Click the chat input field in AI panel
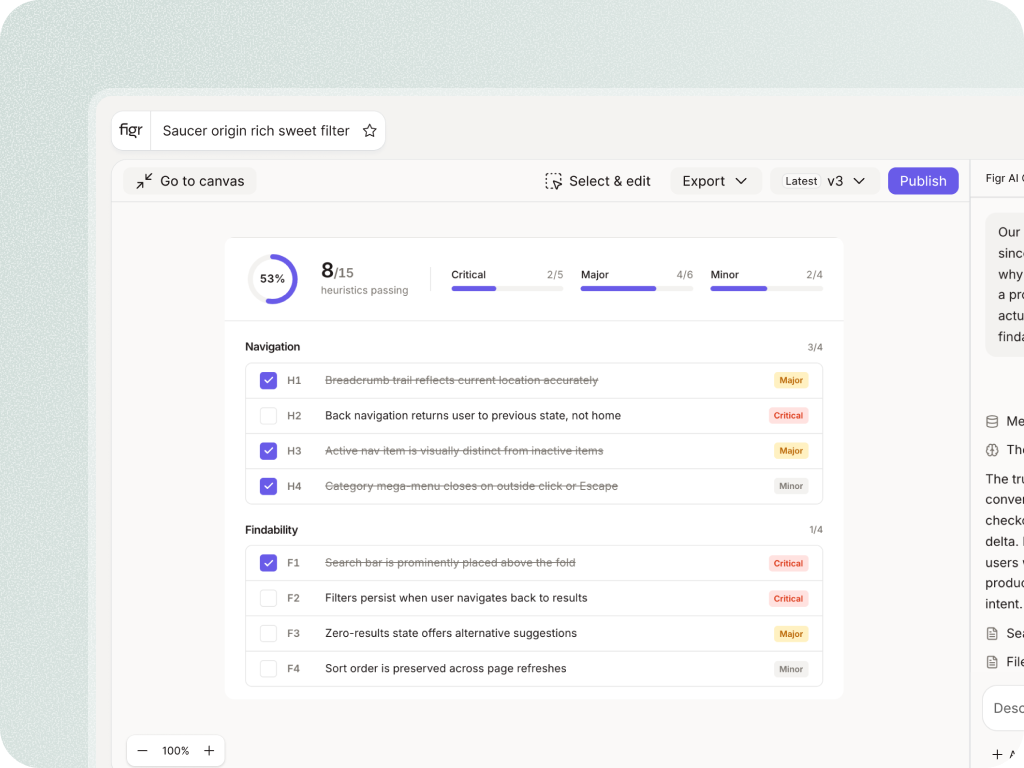The image size is (1024, 768). pos(1004,708)
